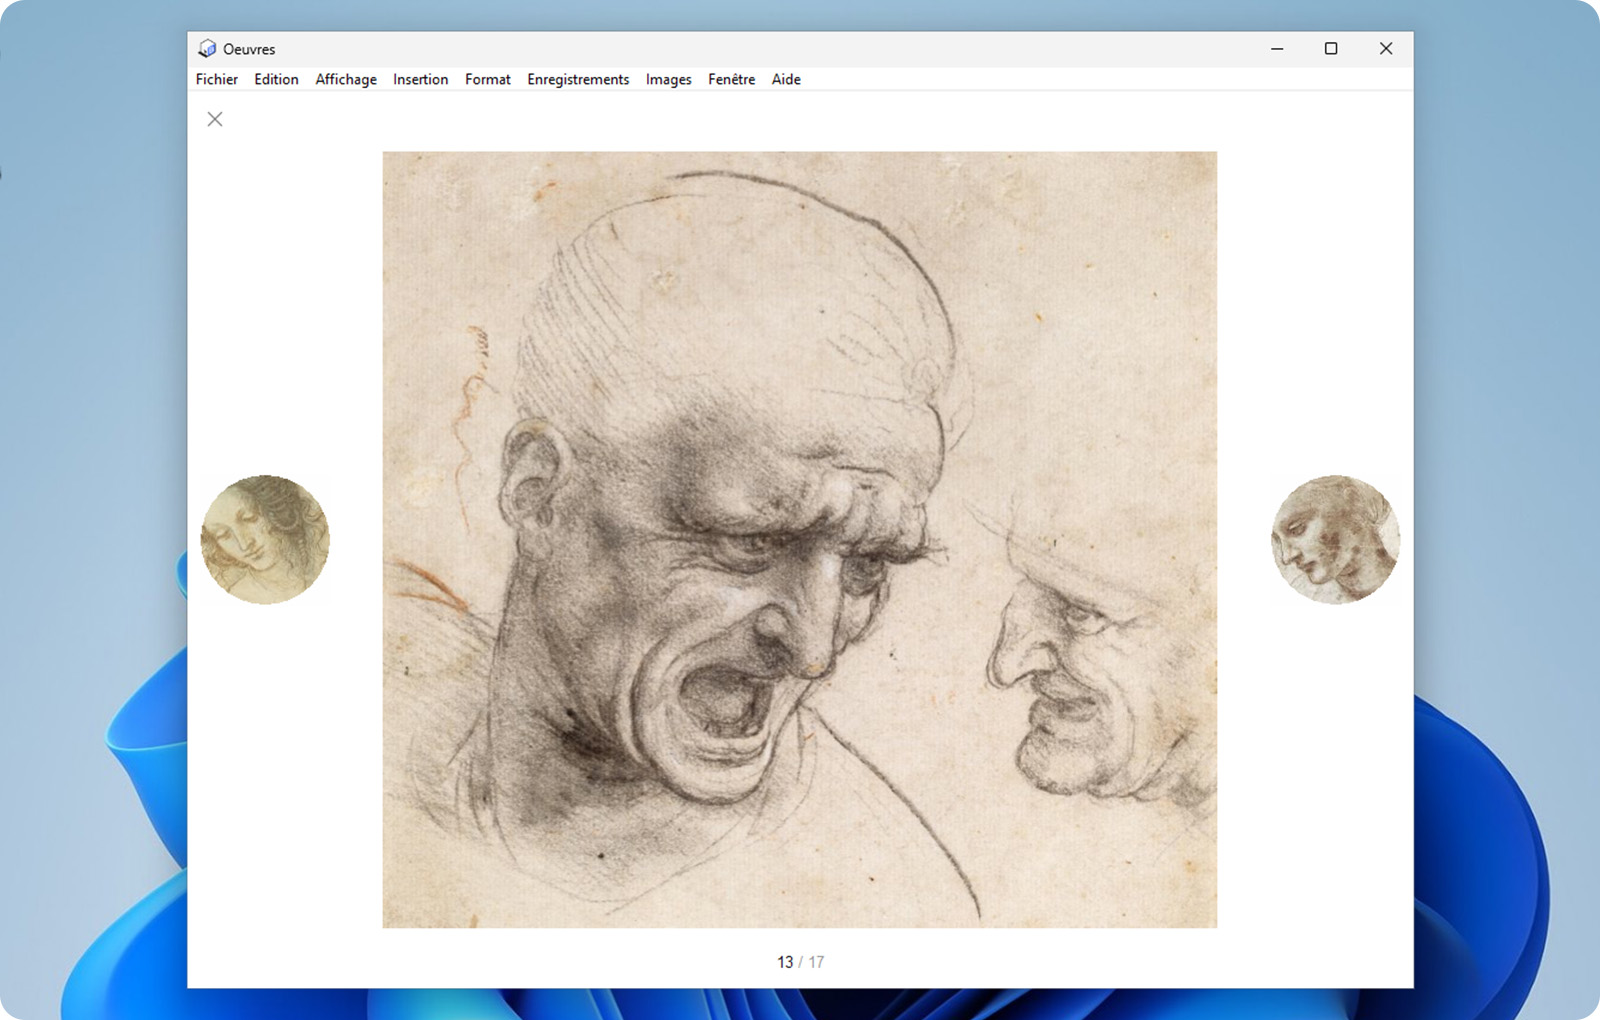The image size is (1600, 1020).
Task: Go to next image via right round thumbnail
Action: click(x=1335, y=539)
